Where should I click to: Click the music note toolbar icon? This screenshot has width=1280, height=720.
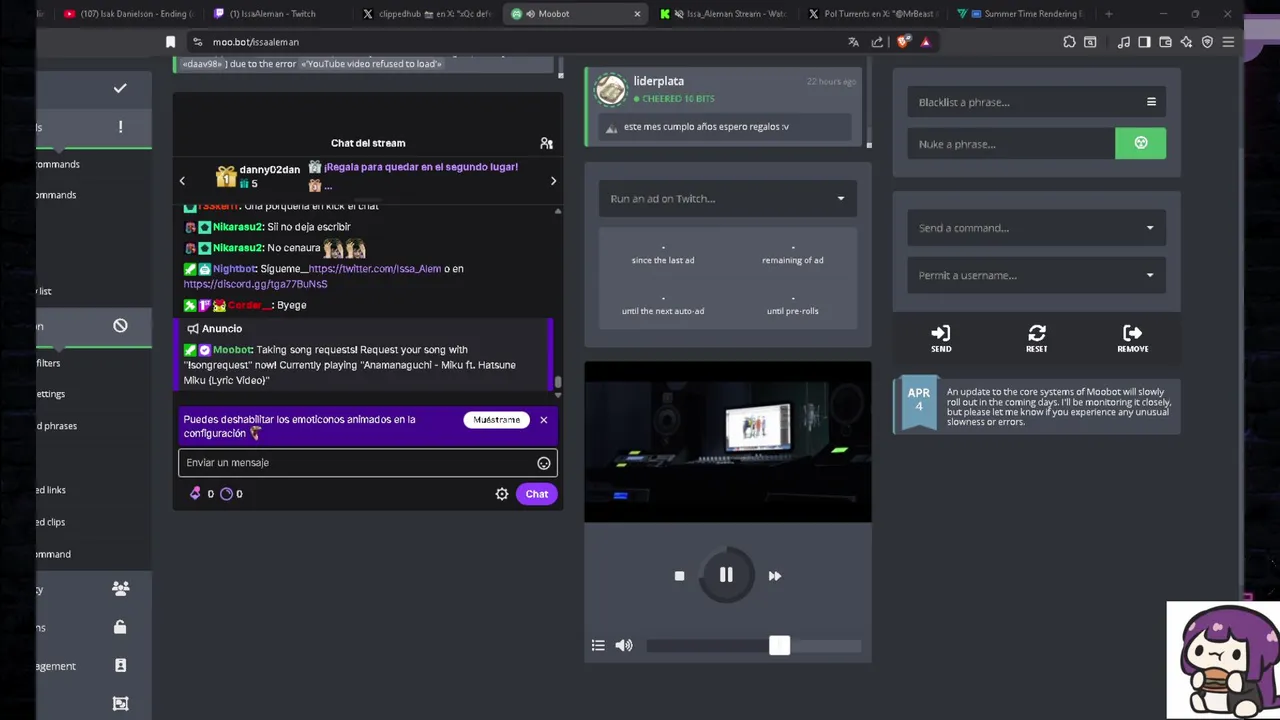[x=1124, y=42]
